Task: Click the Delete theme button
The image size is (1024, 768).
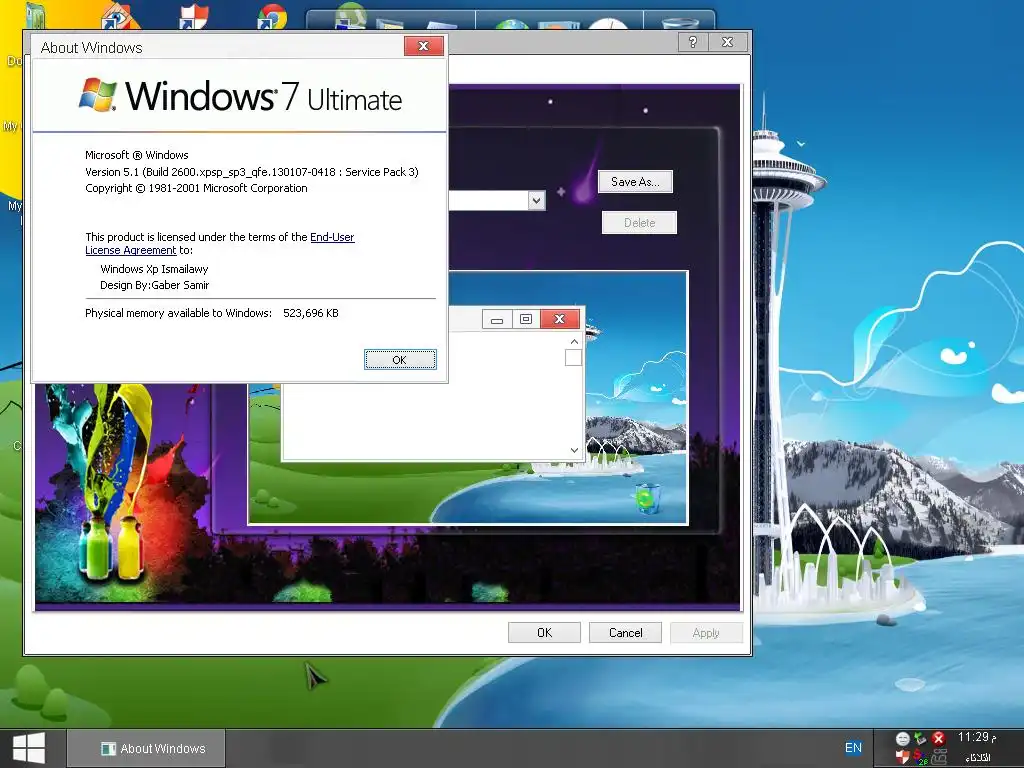Action: [x=639, y=223]
